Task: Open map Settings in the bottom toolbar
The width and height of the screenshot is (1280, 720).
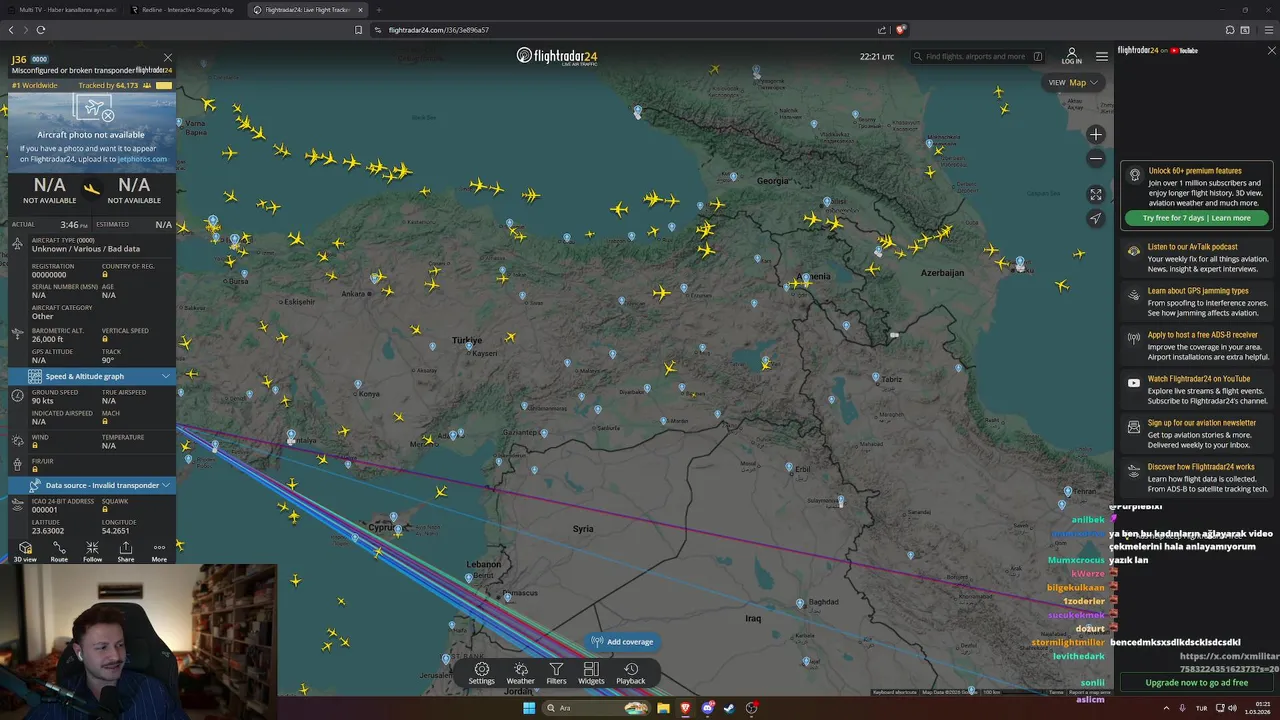Action: tap(481, 673)
